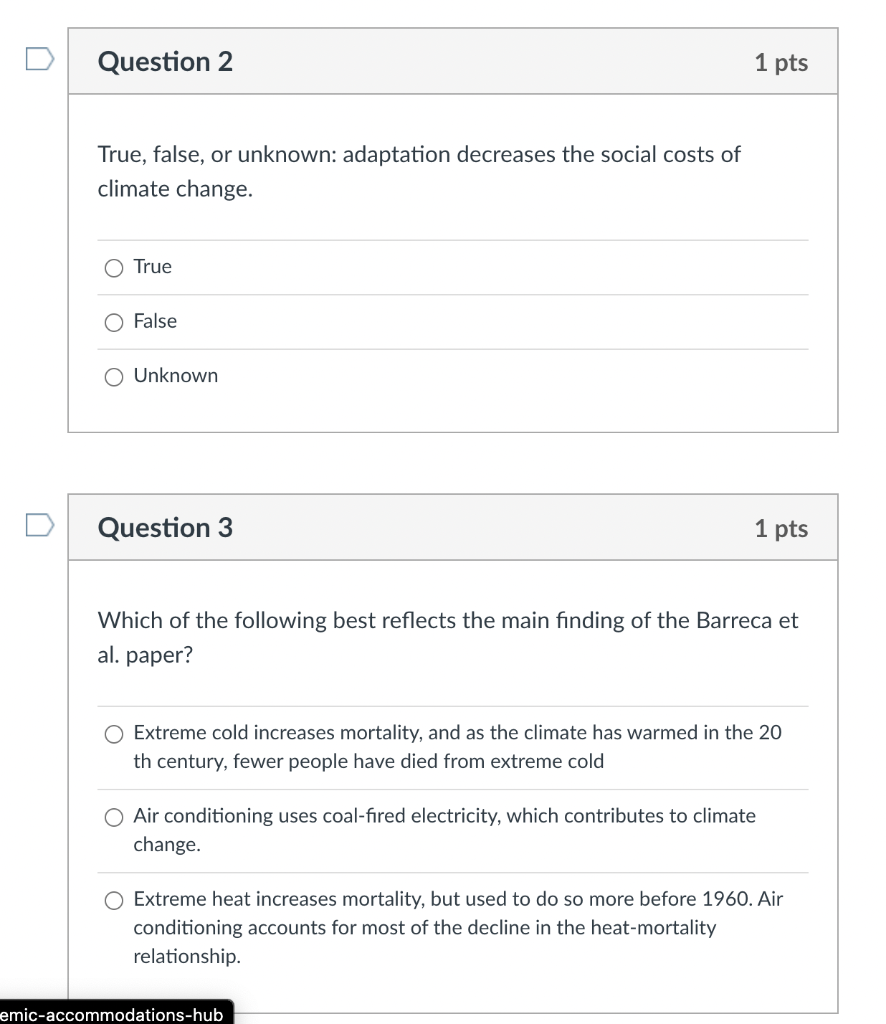Click the 1 pts label on Question 3
Screen dimensions: 886x1024
[x=781, y=528]
